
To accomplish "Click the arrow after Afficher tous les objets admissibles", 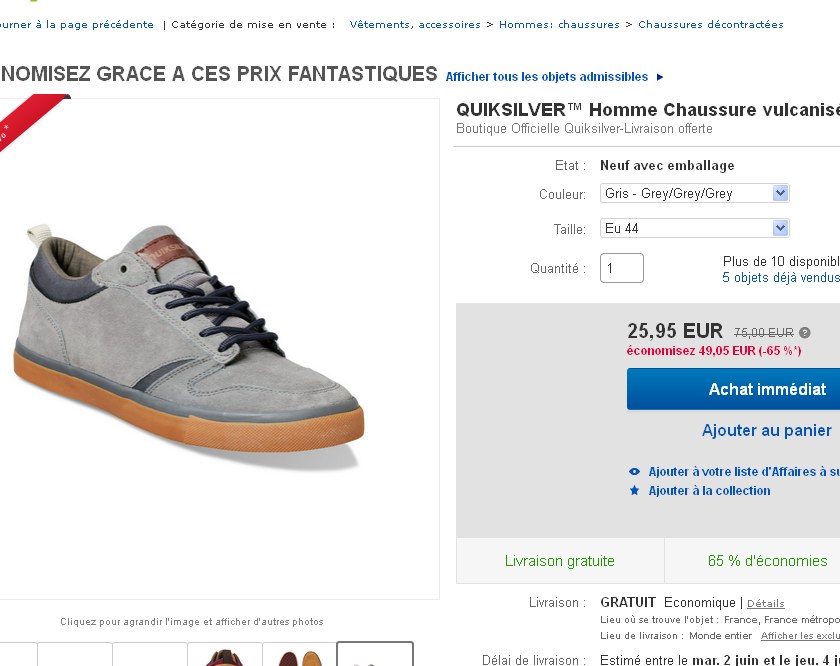I will click(x=660, y=77).
